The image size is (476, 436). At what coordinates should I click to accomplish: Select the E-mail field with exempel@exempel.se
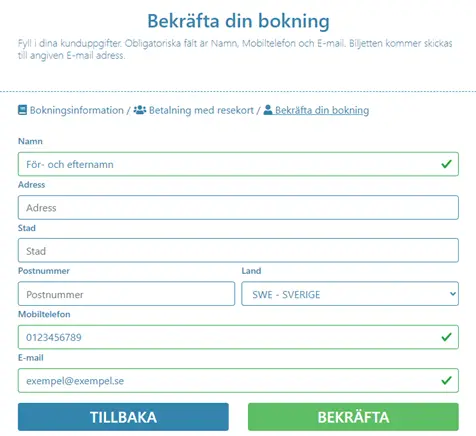click(238, 380)
